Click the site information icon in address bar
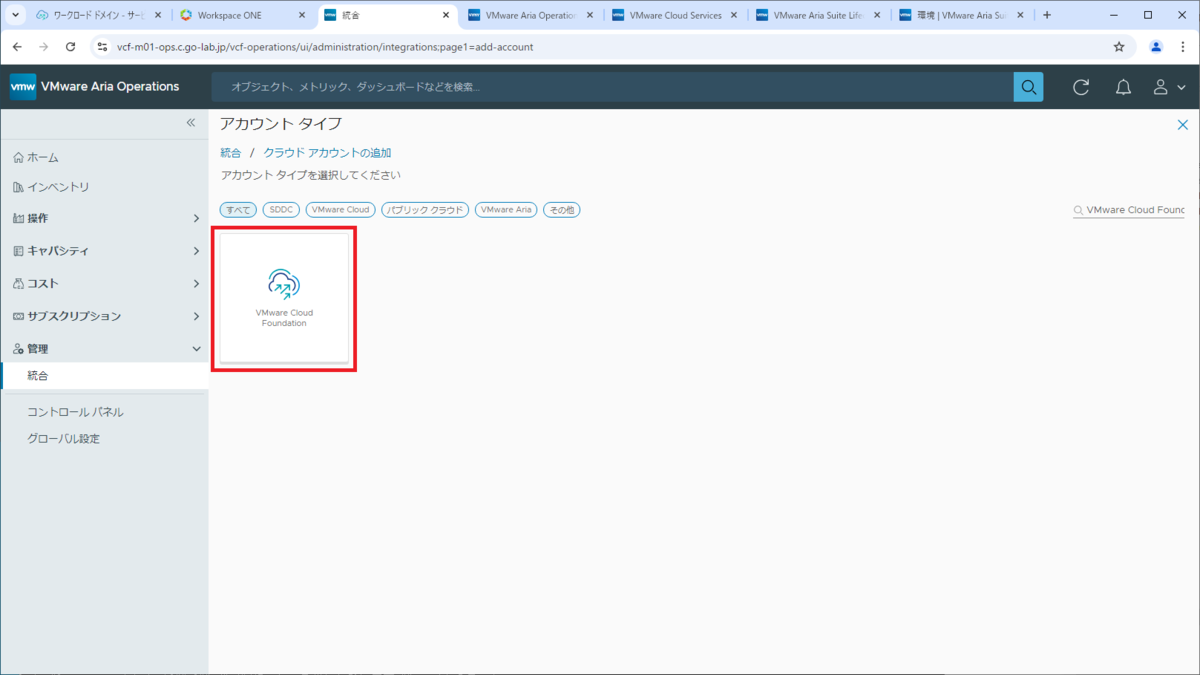1200x675 pixels. coord(102,47)
